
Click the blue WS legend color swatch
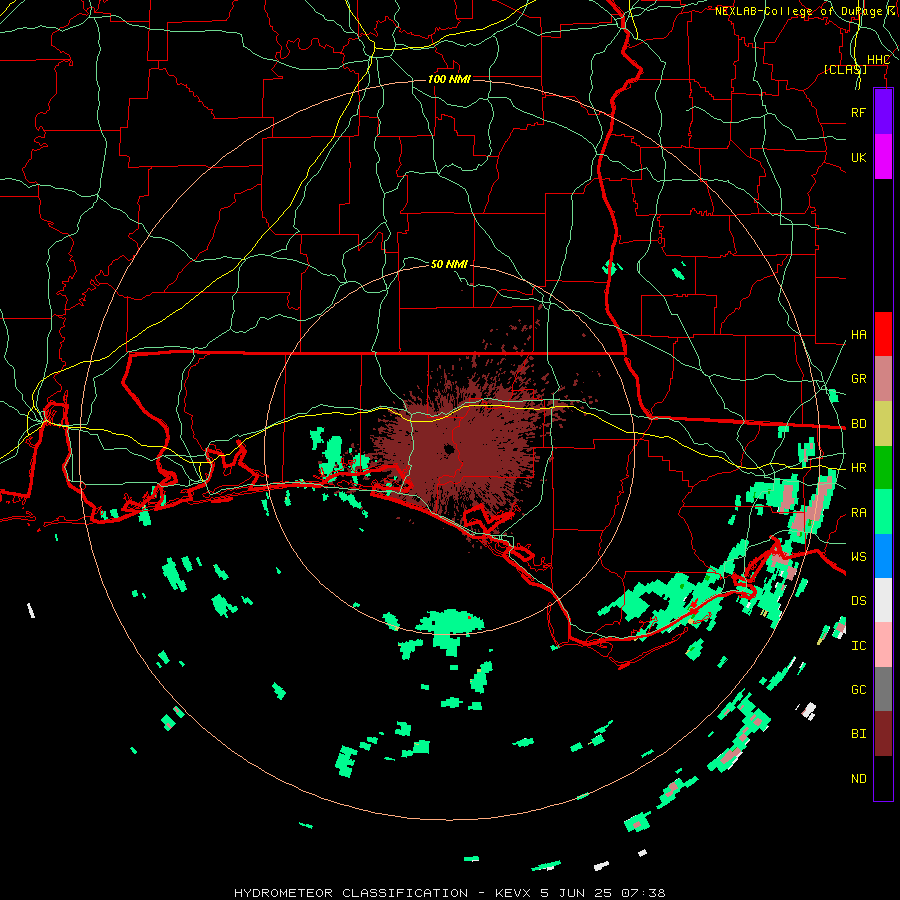tap(883, 556)
